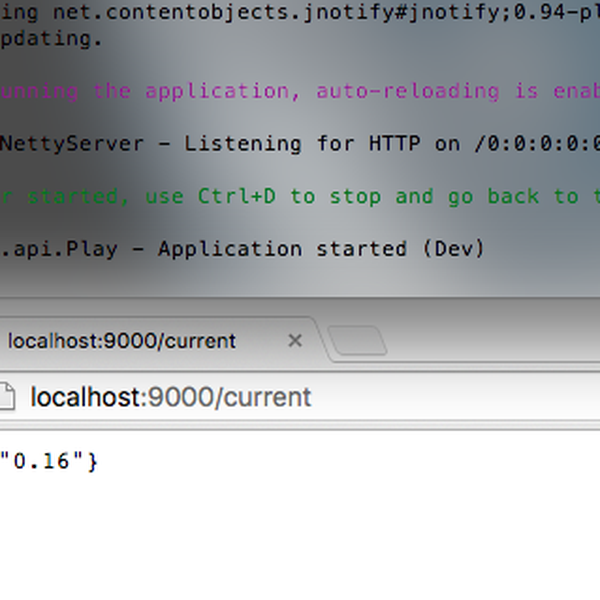Click the page info icon in address bar
This screenshot has height=600, width=600.
click(x=6, y=397)
